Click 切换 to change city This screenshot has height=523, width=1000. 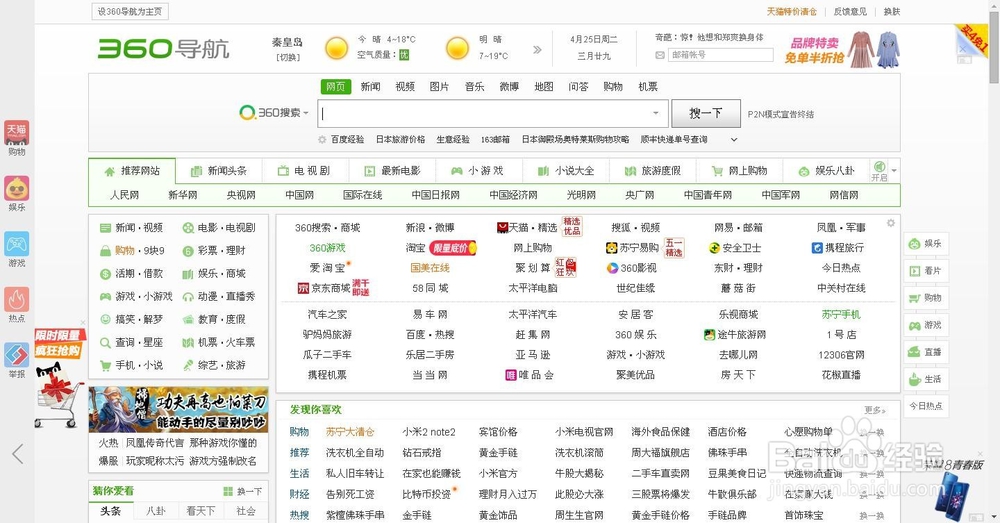(287, 57)
